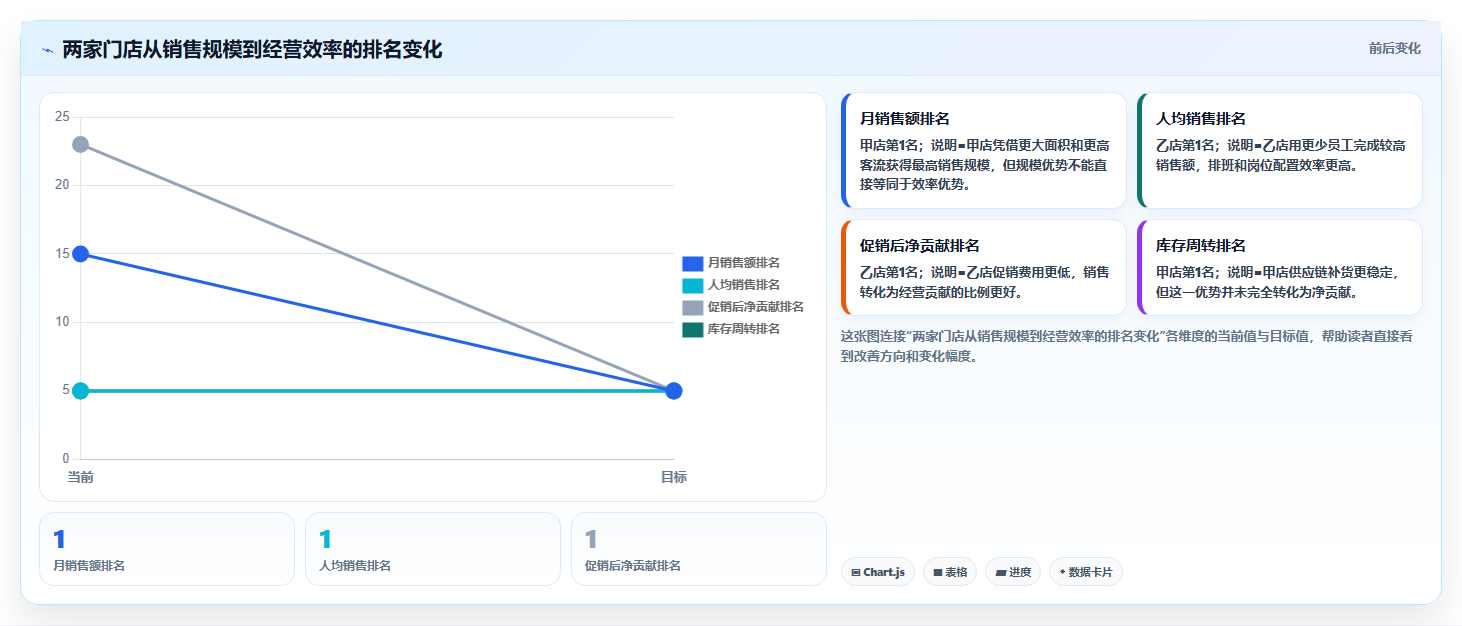This screenshot has width=1462, height=626.
Task: Click the blue data point at 目标
Action: point(674,391)
